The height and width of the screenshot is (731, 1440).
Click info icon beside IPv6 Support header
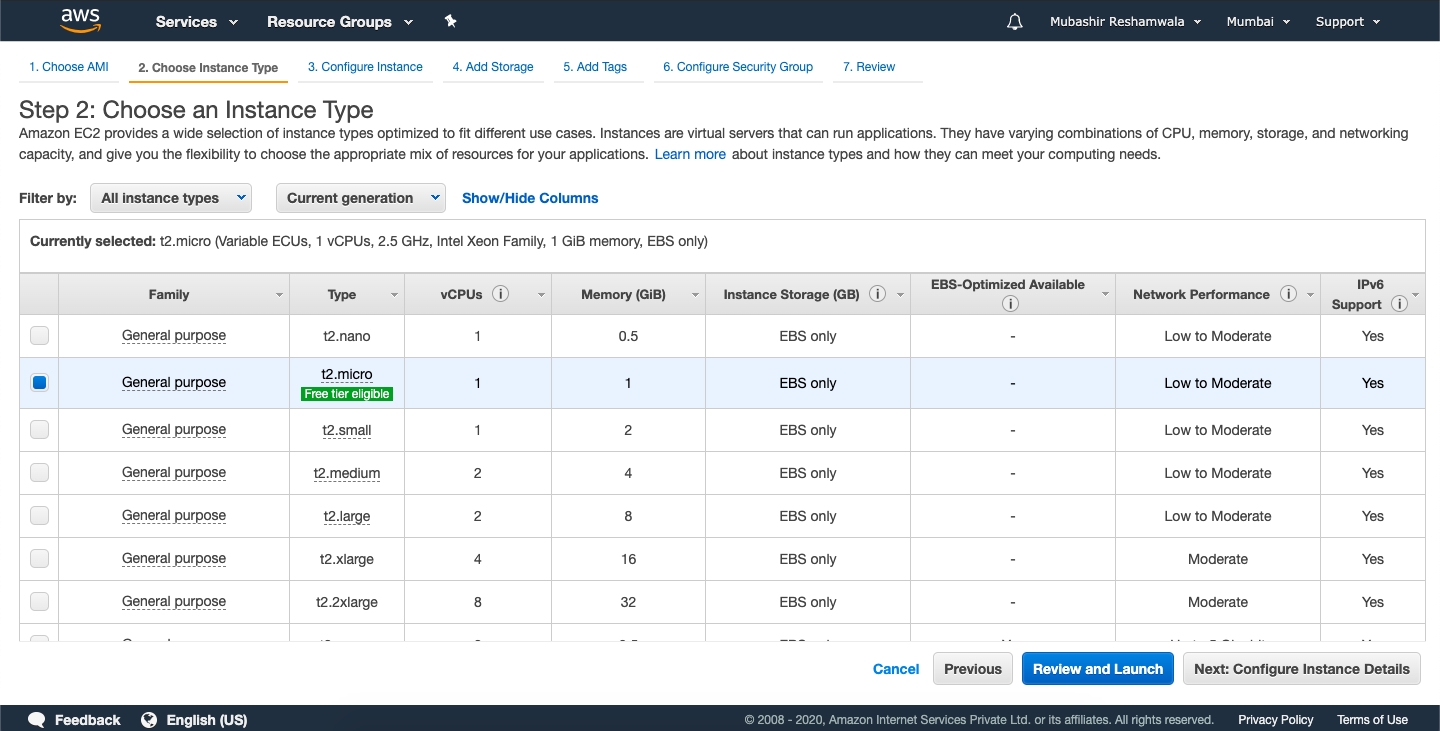[x=1399, y=304]
